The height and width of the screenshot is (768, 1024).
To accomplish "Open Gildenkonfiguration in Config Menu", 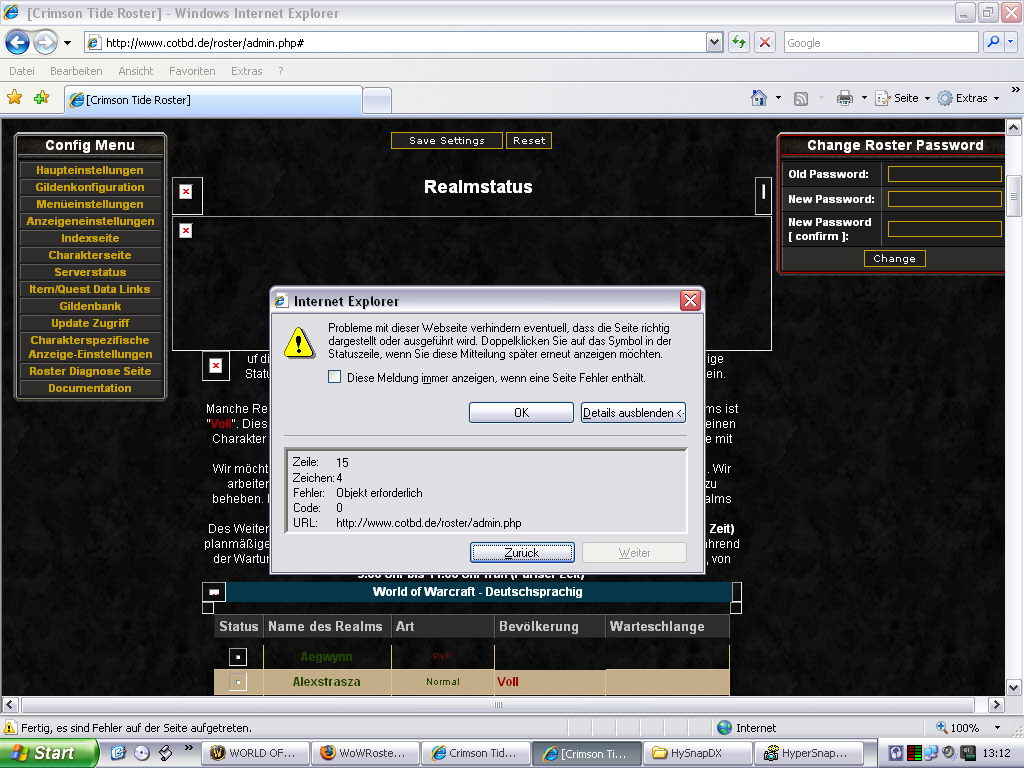I will (90, 187).
